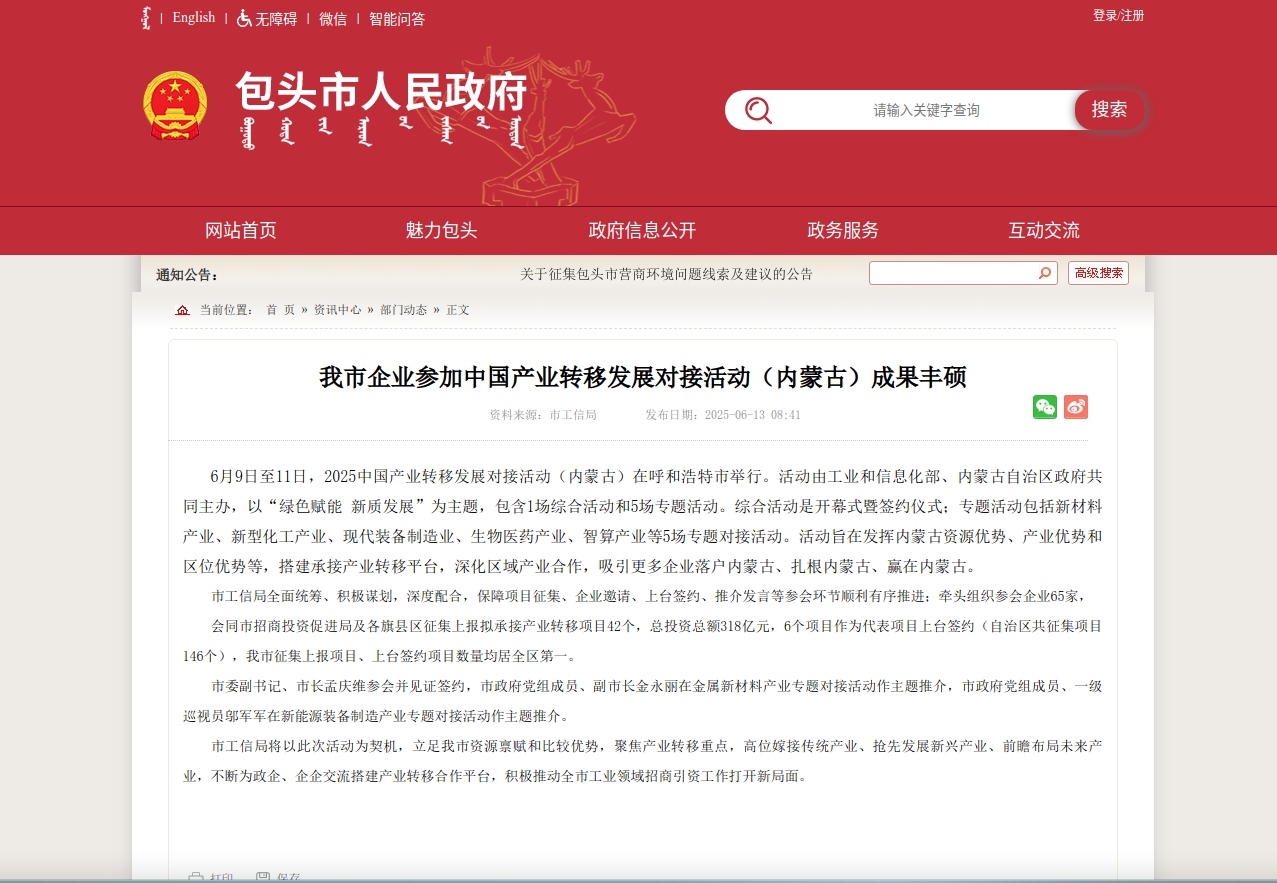Open 政府信息公开 navigation menu

(x=642, y=230)
